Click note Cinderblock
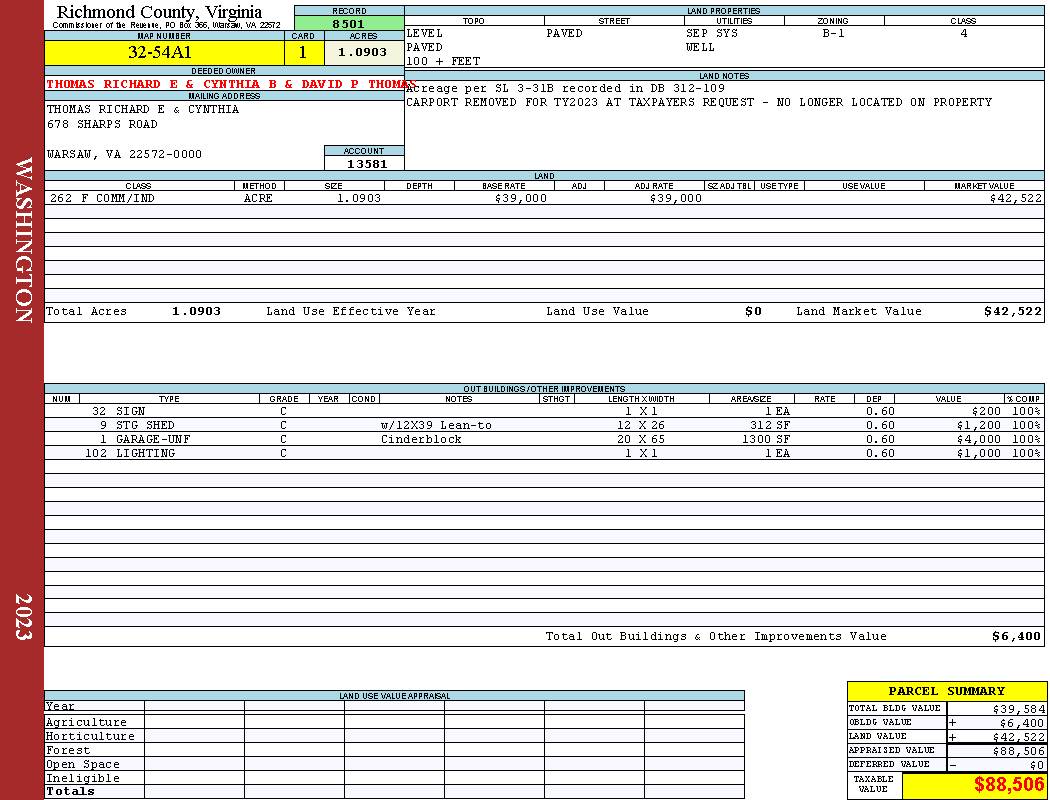This screenshot has height=800, width=1050. click(421, 439)
